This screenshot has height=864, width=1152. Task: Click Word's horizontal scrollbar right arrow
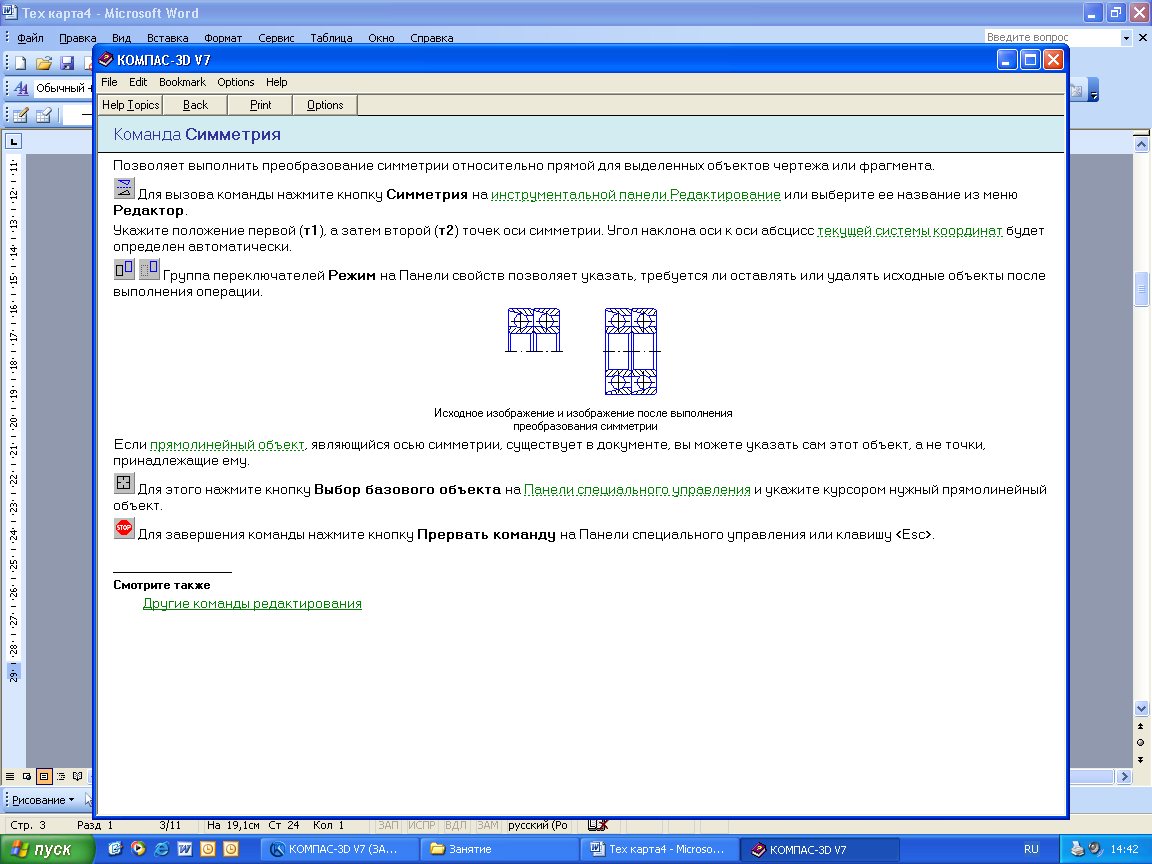click(1124, 777)
